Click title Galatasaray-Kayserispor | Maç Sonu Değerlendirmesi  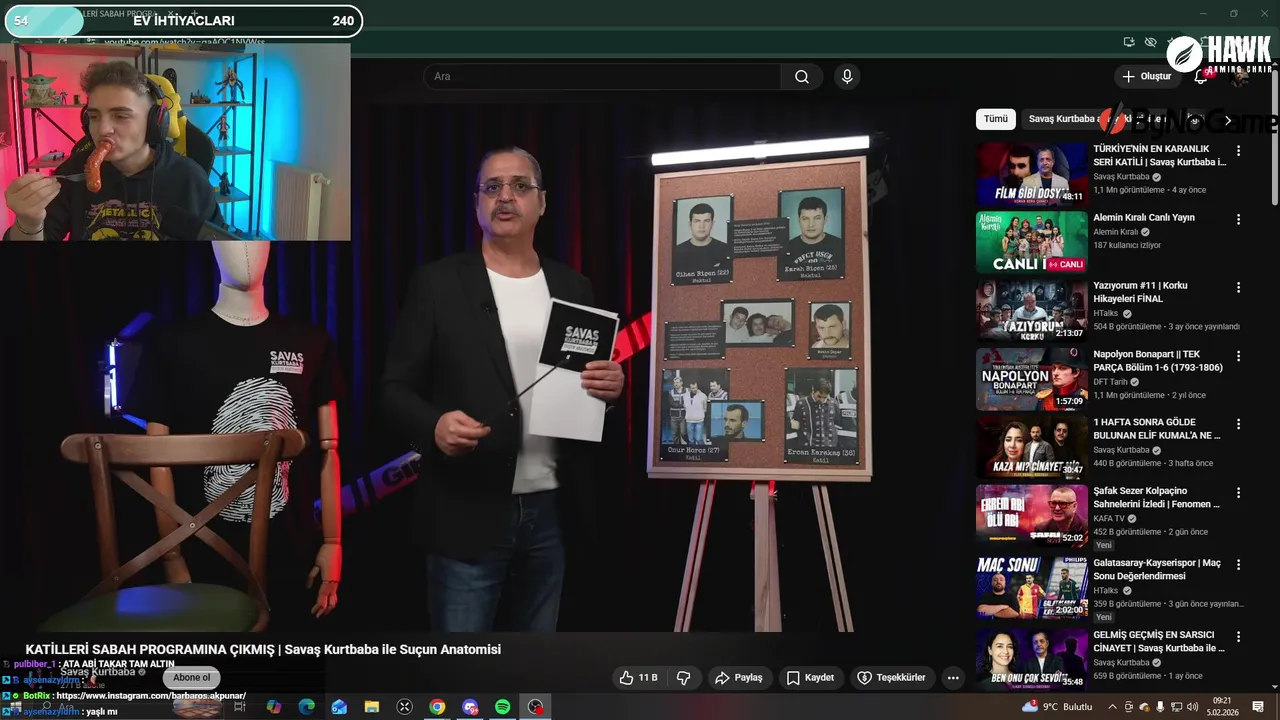point(1157,570)
